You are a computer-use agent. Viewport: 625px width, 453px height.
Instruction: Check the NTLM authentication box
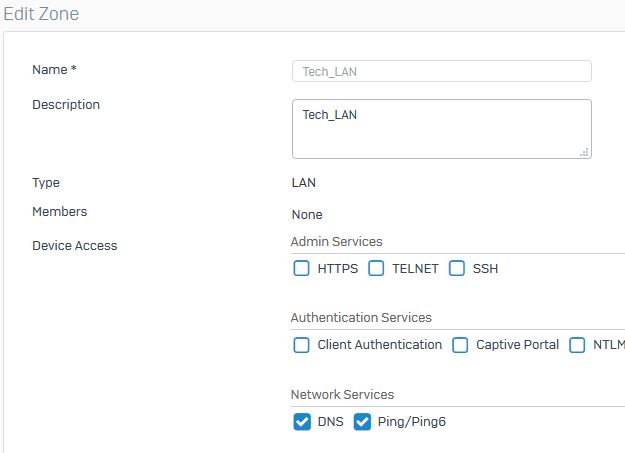pos(577,345)
